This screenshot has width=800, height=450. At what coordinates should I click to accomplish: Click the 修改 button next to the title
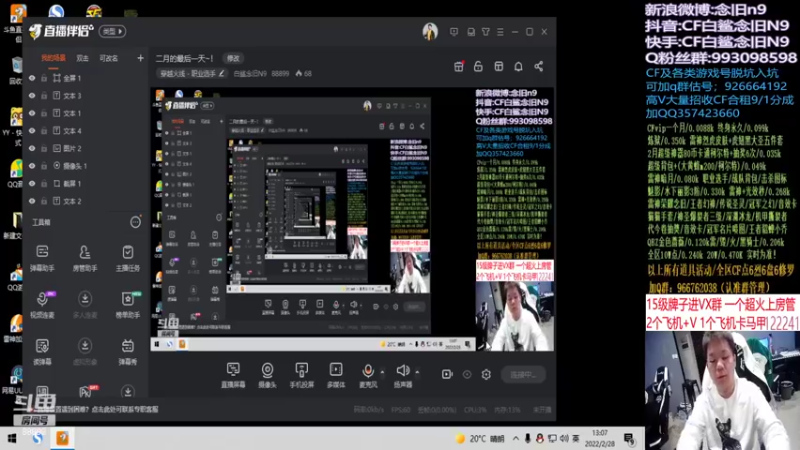point(233,59)
